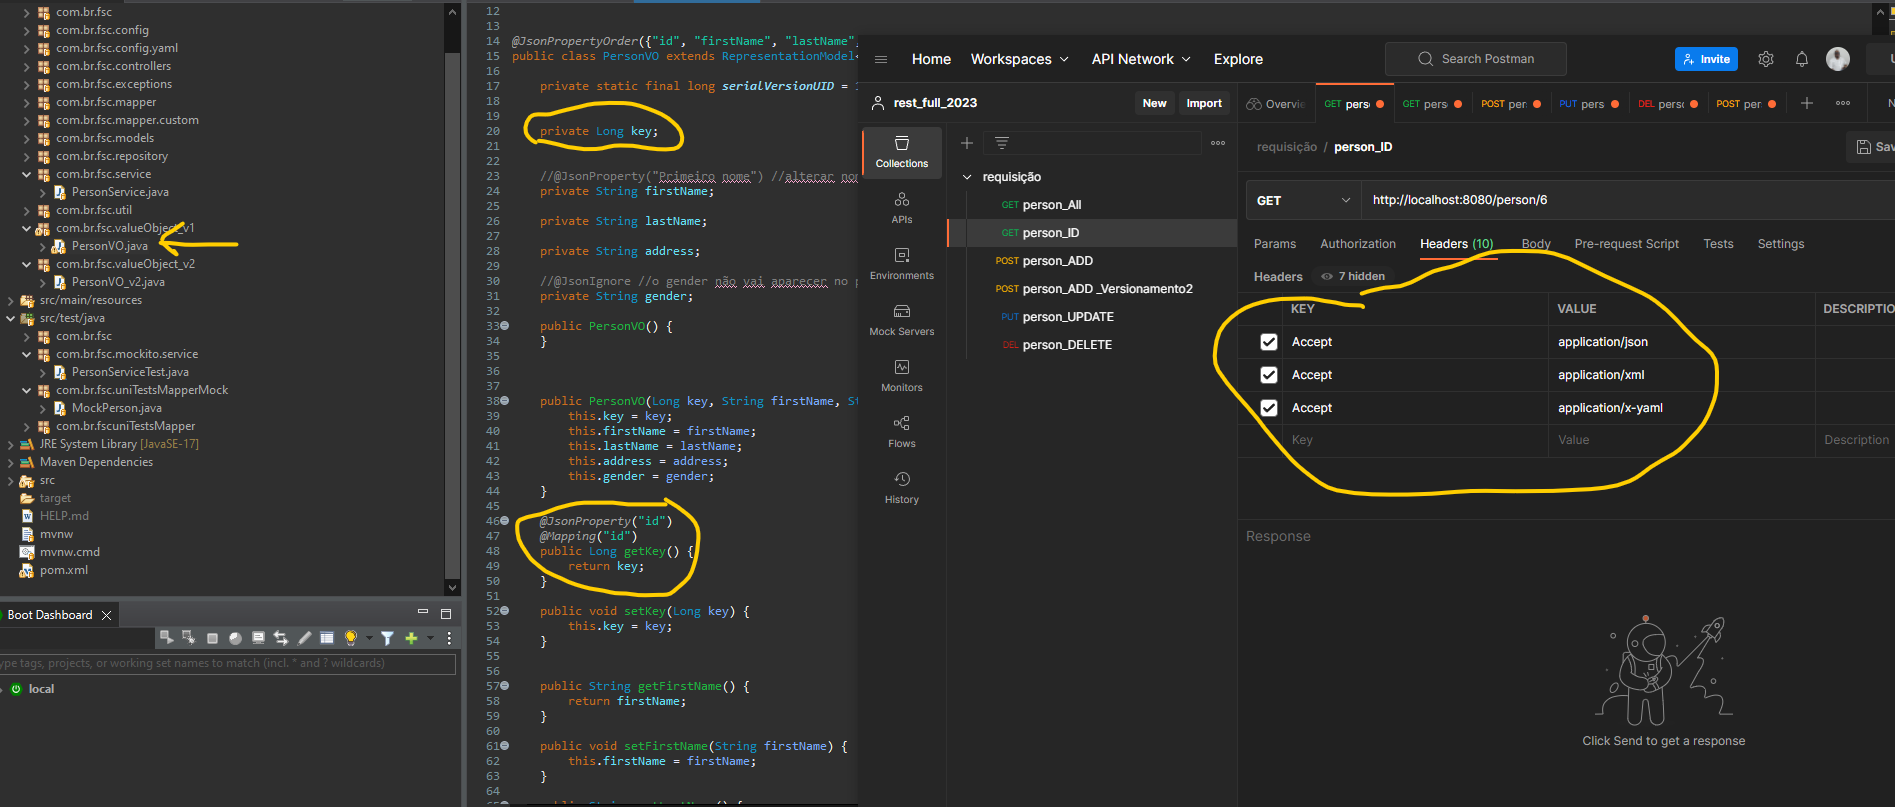The height and width of the screenshot is (807, 1895).
Task: Open the APIs section in Postman sidebar
Action: pyautogui.click(x=901, y=208)
